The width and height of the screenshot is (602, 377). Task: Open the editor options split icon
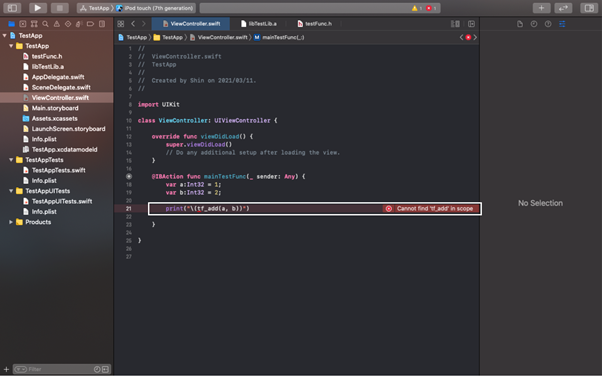[x=455, y=24]
